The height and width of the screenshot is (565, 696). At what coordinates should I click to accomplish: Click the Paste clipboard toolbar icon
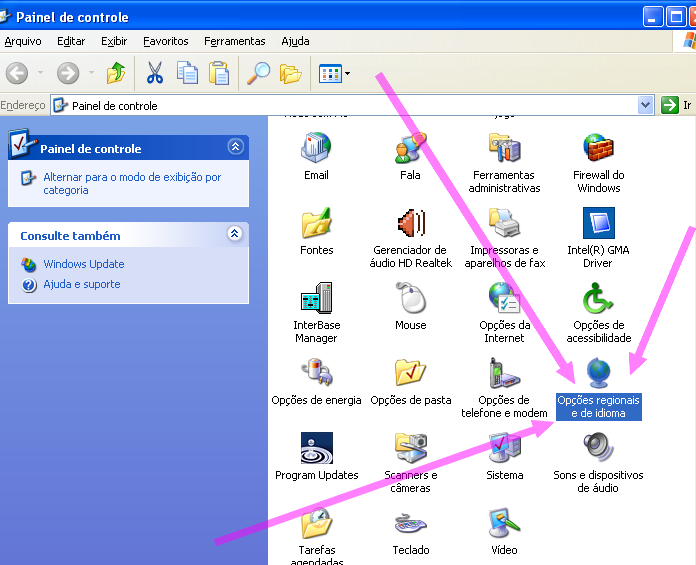(219, 73)
